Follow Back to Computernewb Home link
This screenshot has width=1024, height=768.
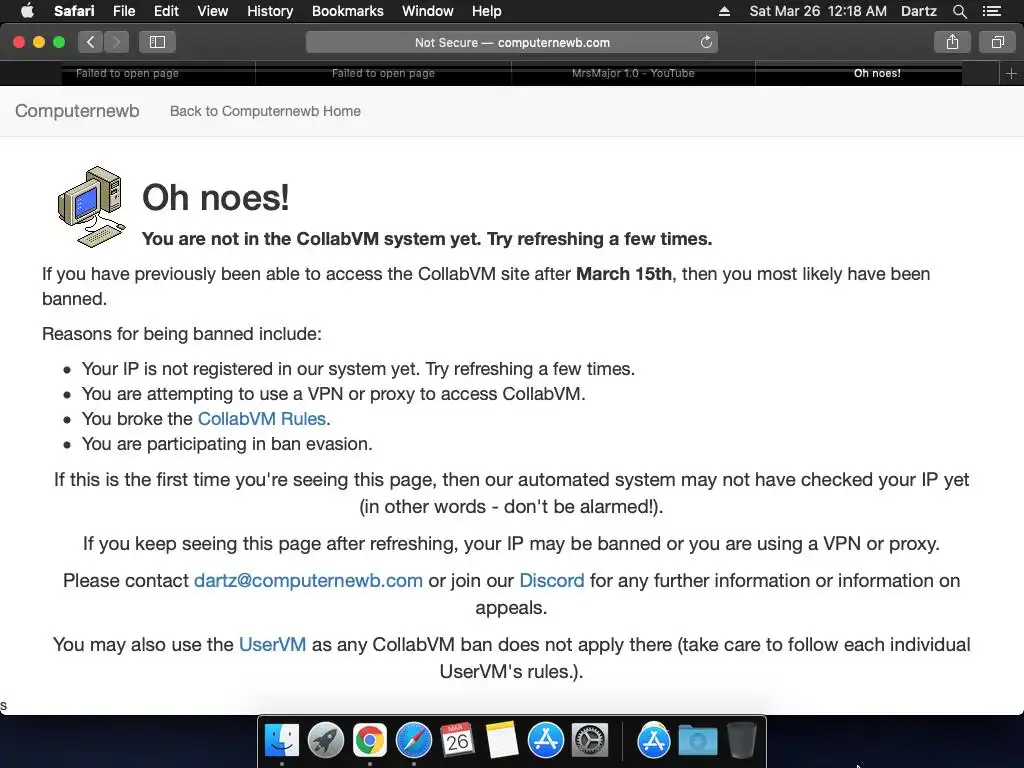(x=265, y=111)
